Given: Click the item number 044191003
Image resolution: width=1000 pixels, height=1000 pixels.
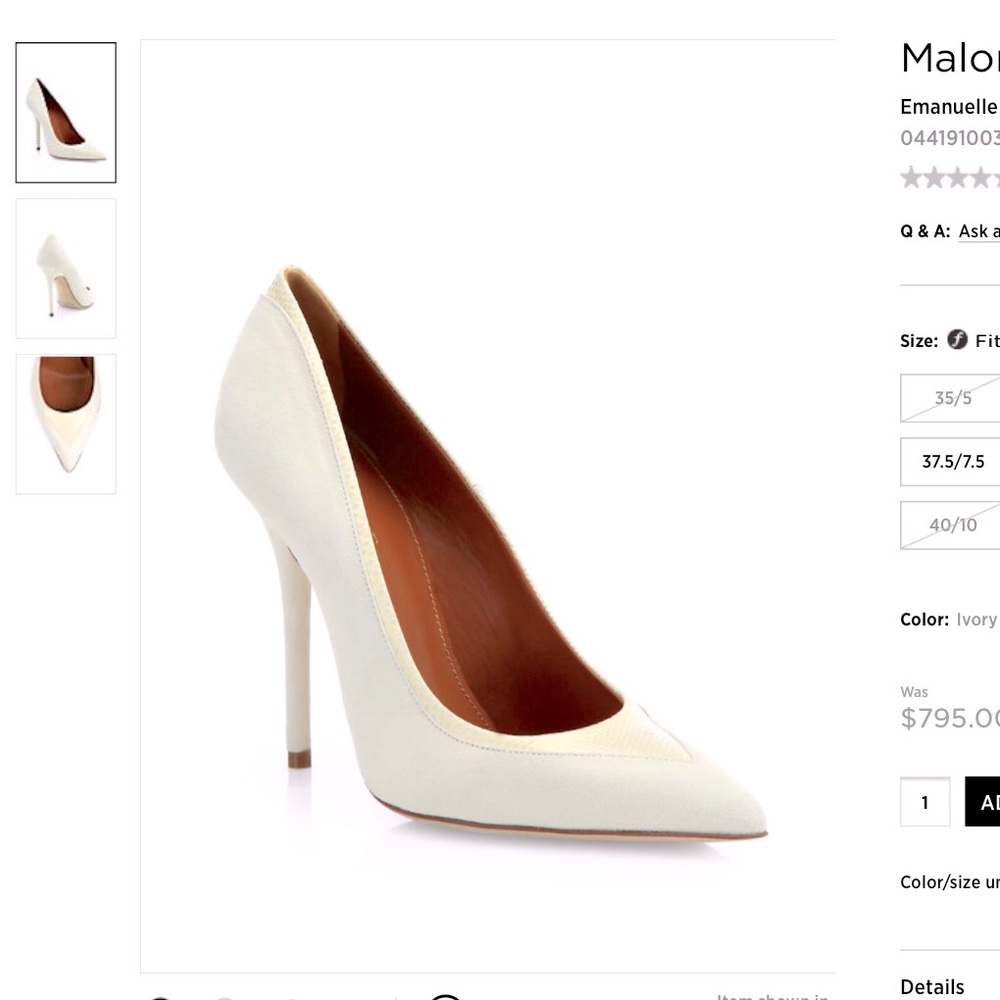Looking at the screenshot, I should (950, 138).
